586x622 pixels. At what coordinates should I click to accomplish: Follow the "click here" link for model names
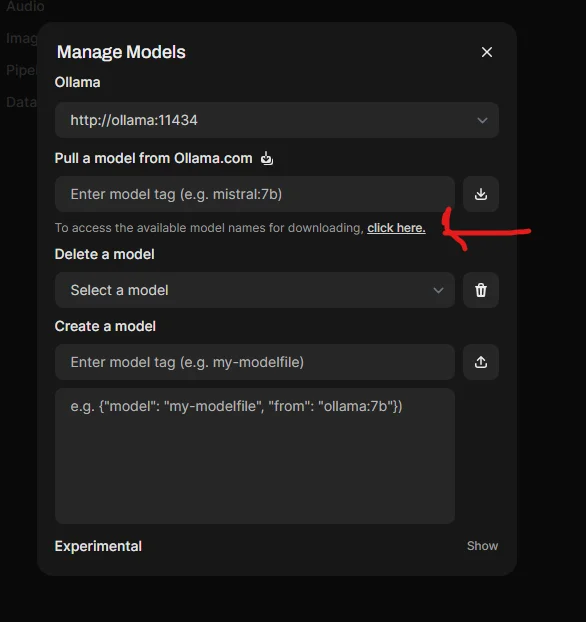pyautogui.click(x=396, y=228)
